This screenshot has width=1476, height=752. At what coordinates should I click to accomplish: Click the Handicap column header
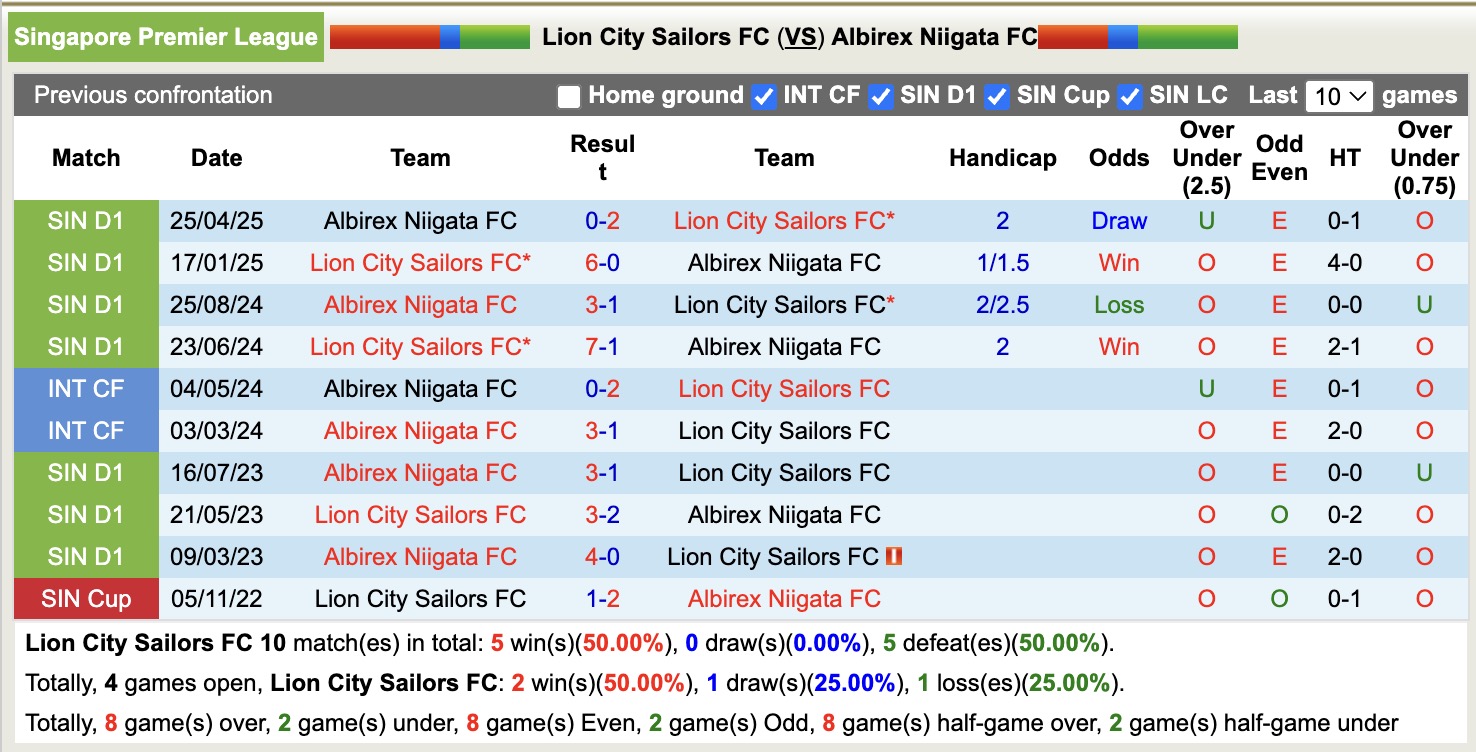click(x=1002, y=158)
